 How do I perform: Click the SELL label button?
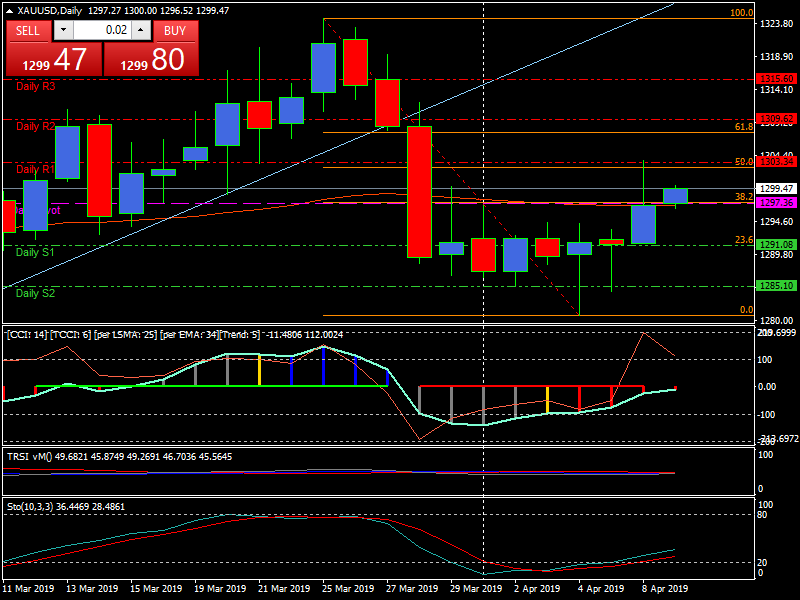point(28,30)
